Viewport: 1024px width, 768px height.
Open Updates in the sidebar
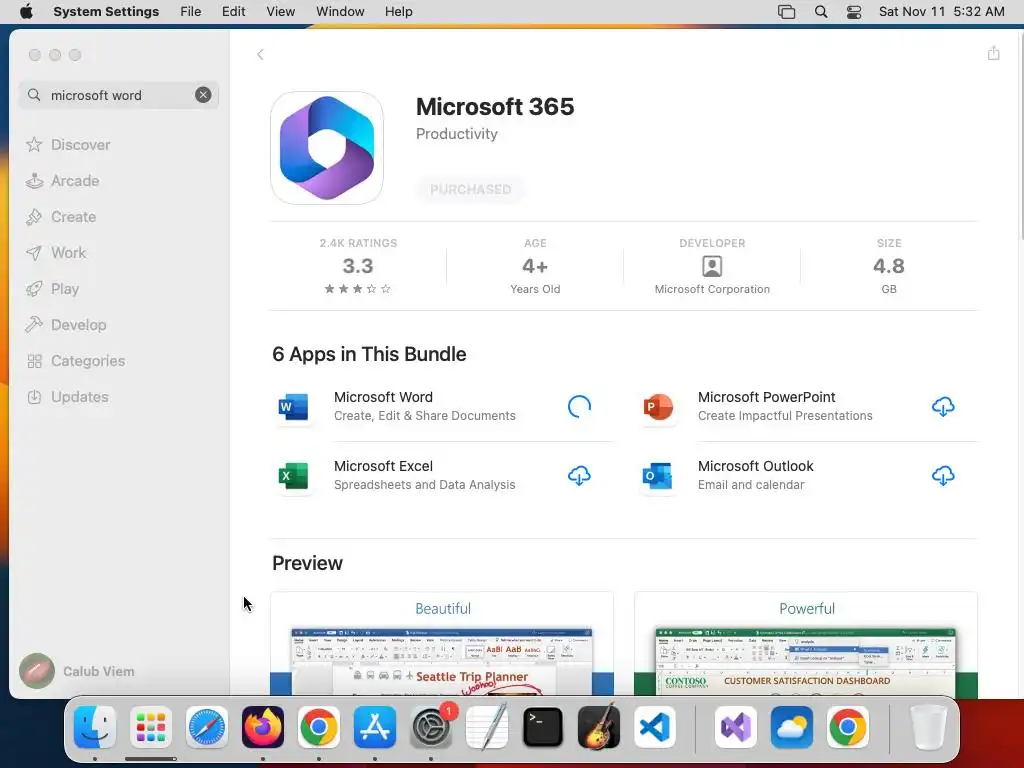pyautogui.click(x=67, y=396)
